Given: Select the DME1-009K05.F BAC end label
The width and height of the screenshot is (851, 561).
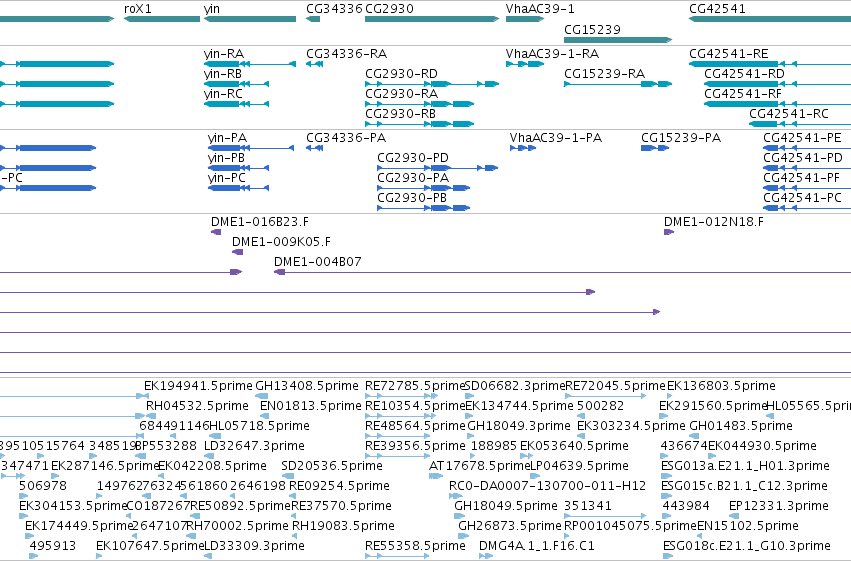Looking at the screenshot, I should point(281,242).
